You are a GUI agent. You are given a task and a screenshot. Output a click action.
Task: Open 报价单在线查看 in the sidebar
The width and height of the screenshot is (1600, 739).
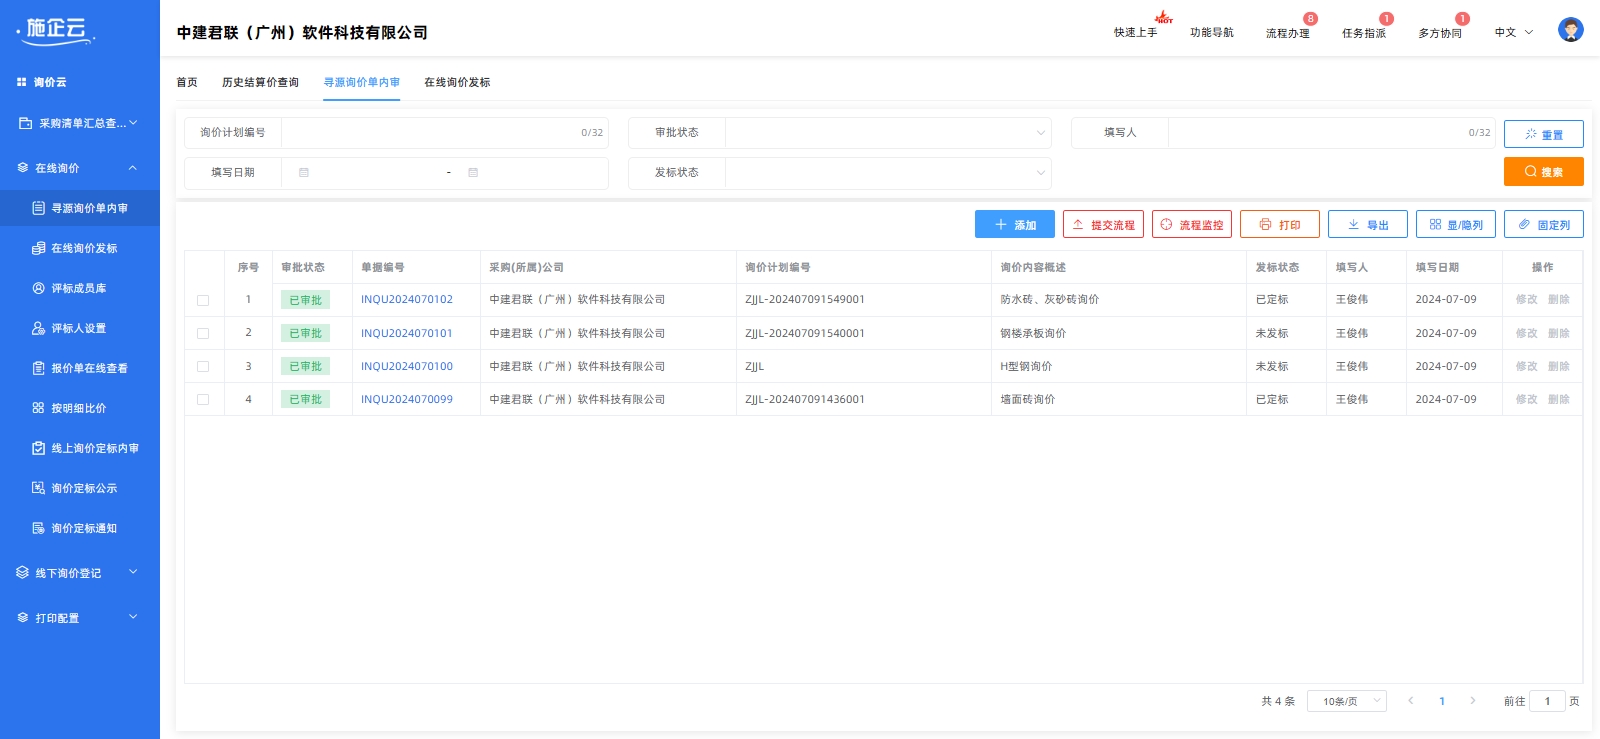(88, 368)
